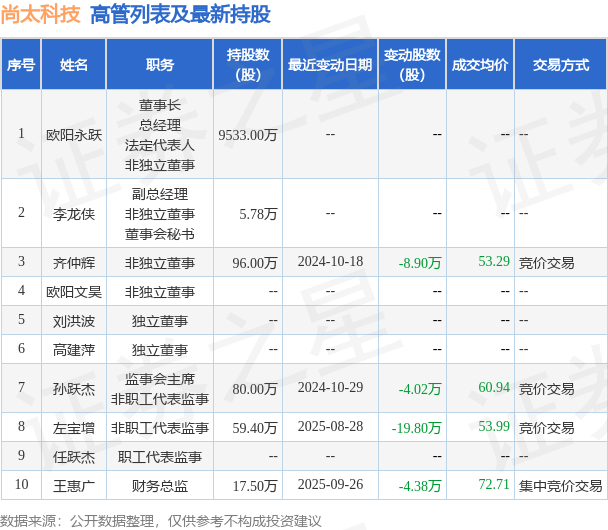Select the 变动股数(股) column header
The image size is (608, 530).
coord(412,64)
